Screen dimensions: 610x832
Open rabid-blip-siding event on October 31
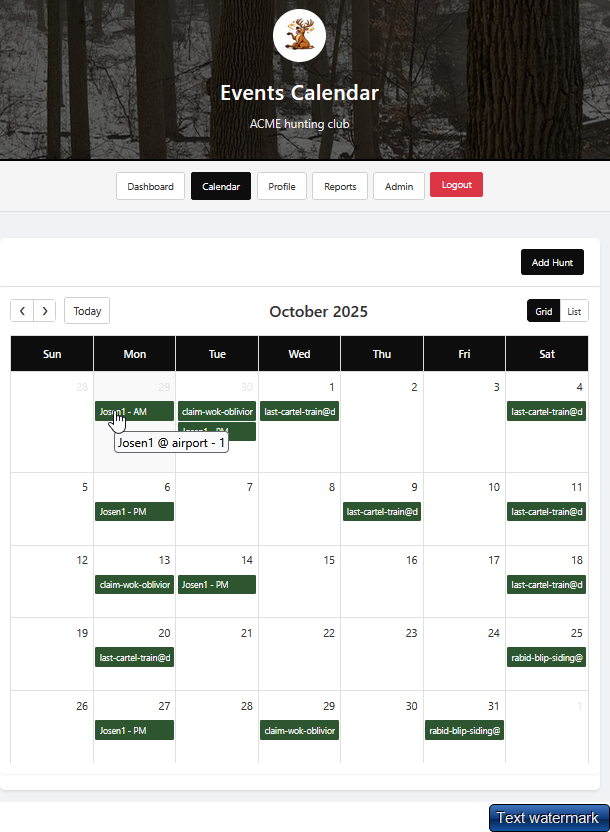pyautogui.click(x=464, y=730)
